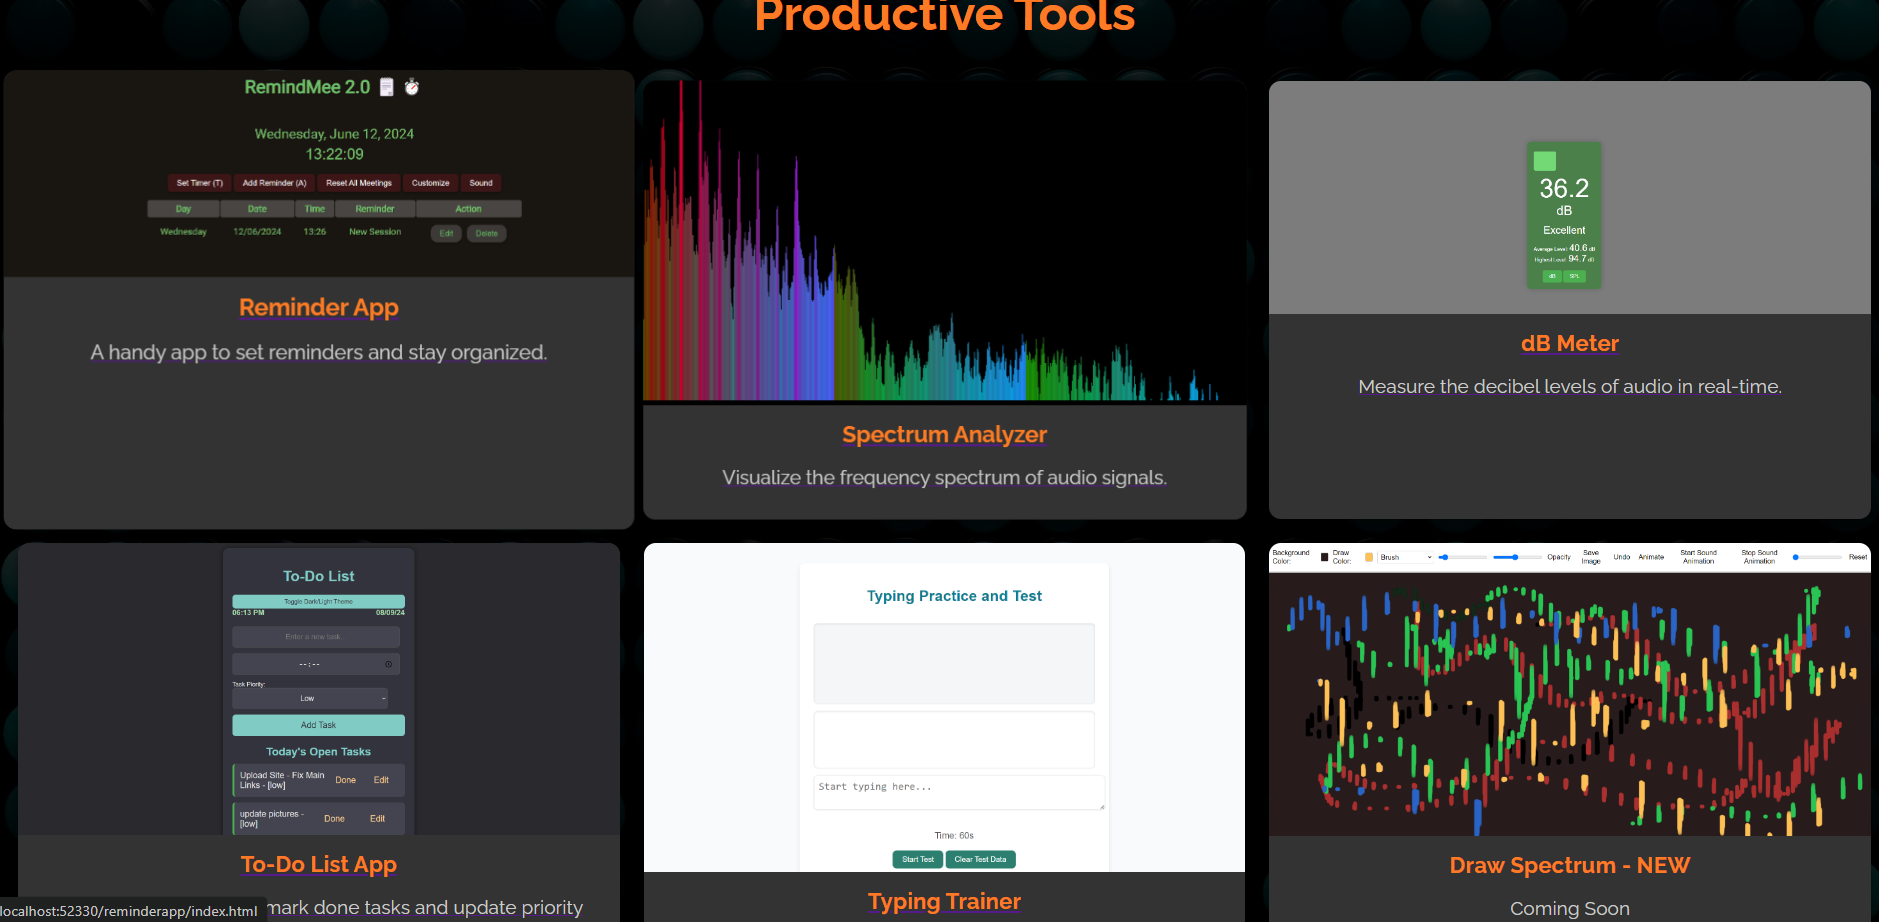Expand the Task Priority Low dropdown
The width and height of the screenshot is (1879, 922).
(x=309, y=698)
